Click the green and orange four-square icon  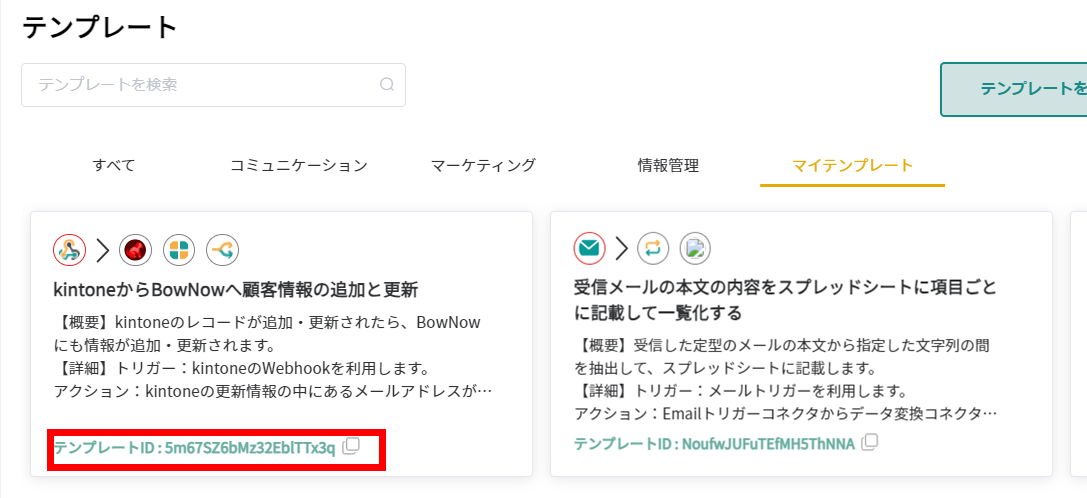click(179, 249)
